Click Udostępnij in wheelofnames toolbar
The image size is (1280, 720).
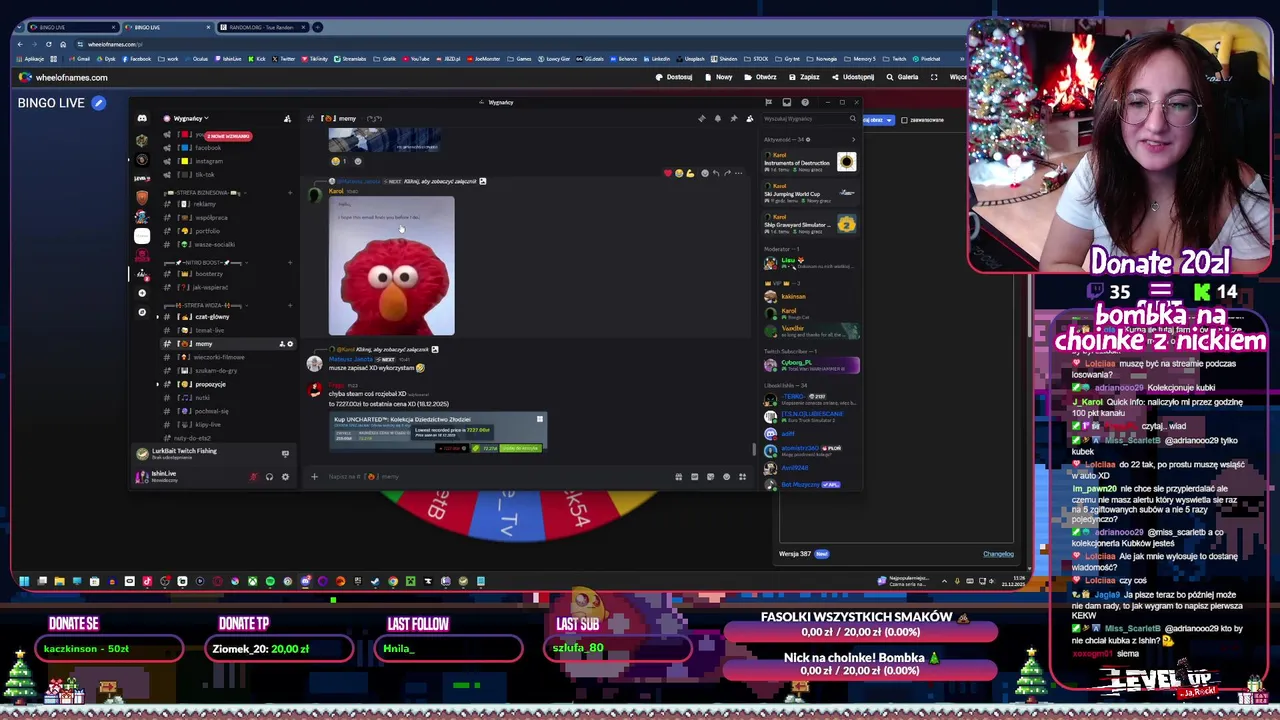tap(852, 77)
